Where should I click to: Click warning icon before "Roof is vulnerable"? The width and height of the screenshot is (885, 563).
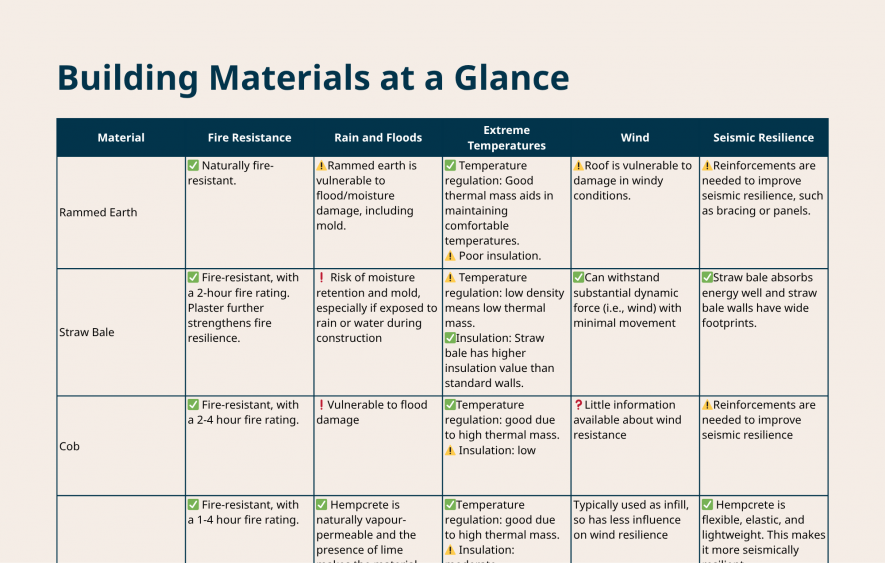click(x=578, y=166)
